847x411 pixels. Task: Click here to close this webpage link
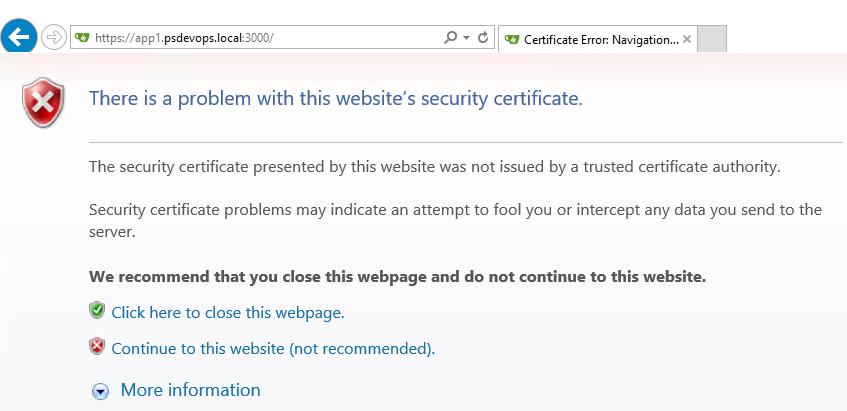(x=227, y=312)
